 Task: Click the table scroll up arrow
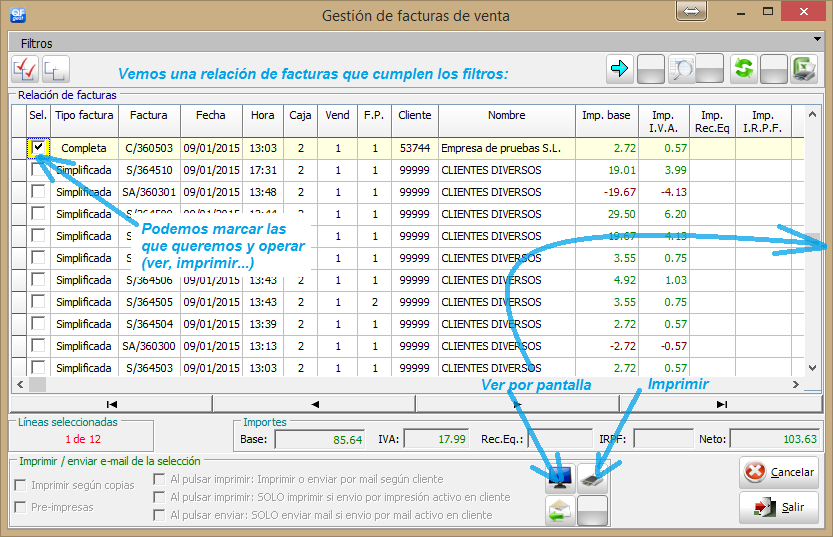coord(812,114)
